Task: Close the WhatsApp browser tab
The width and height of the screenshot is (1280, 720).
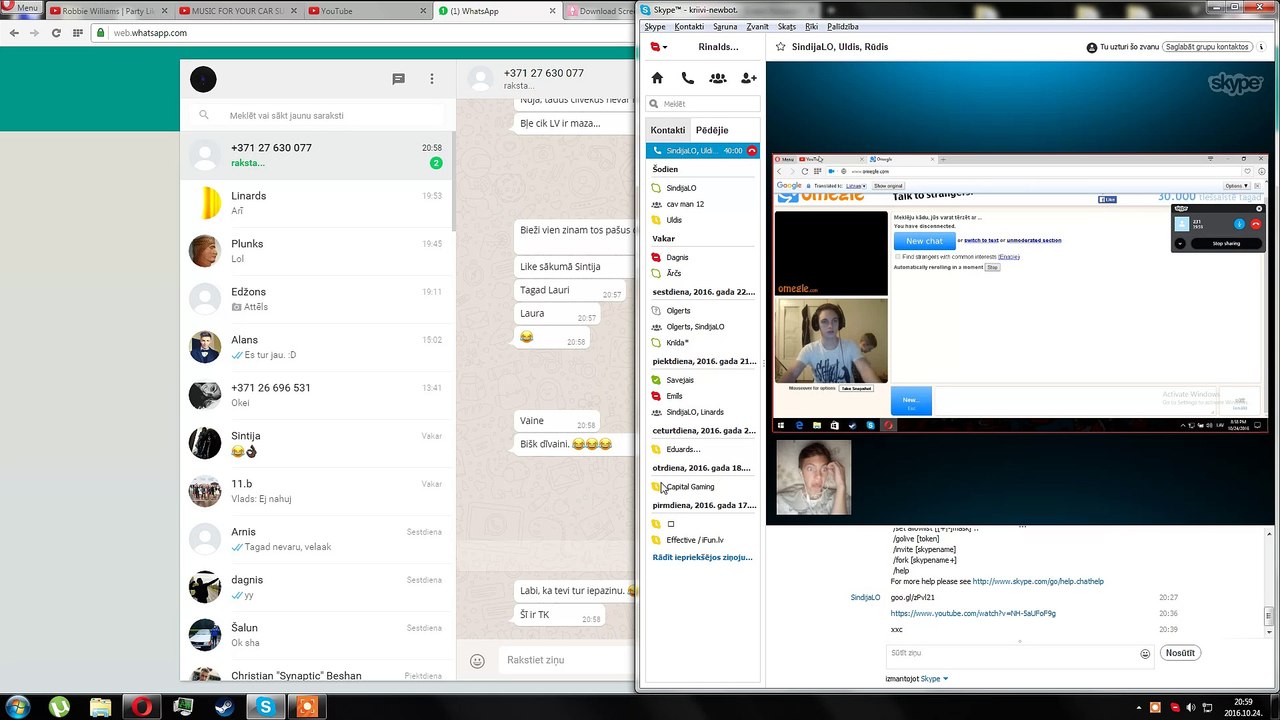Action: click(x=553, y=11)
